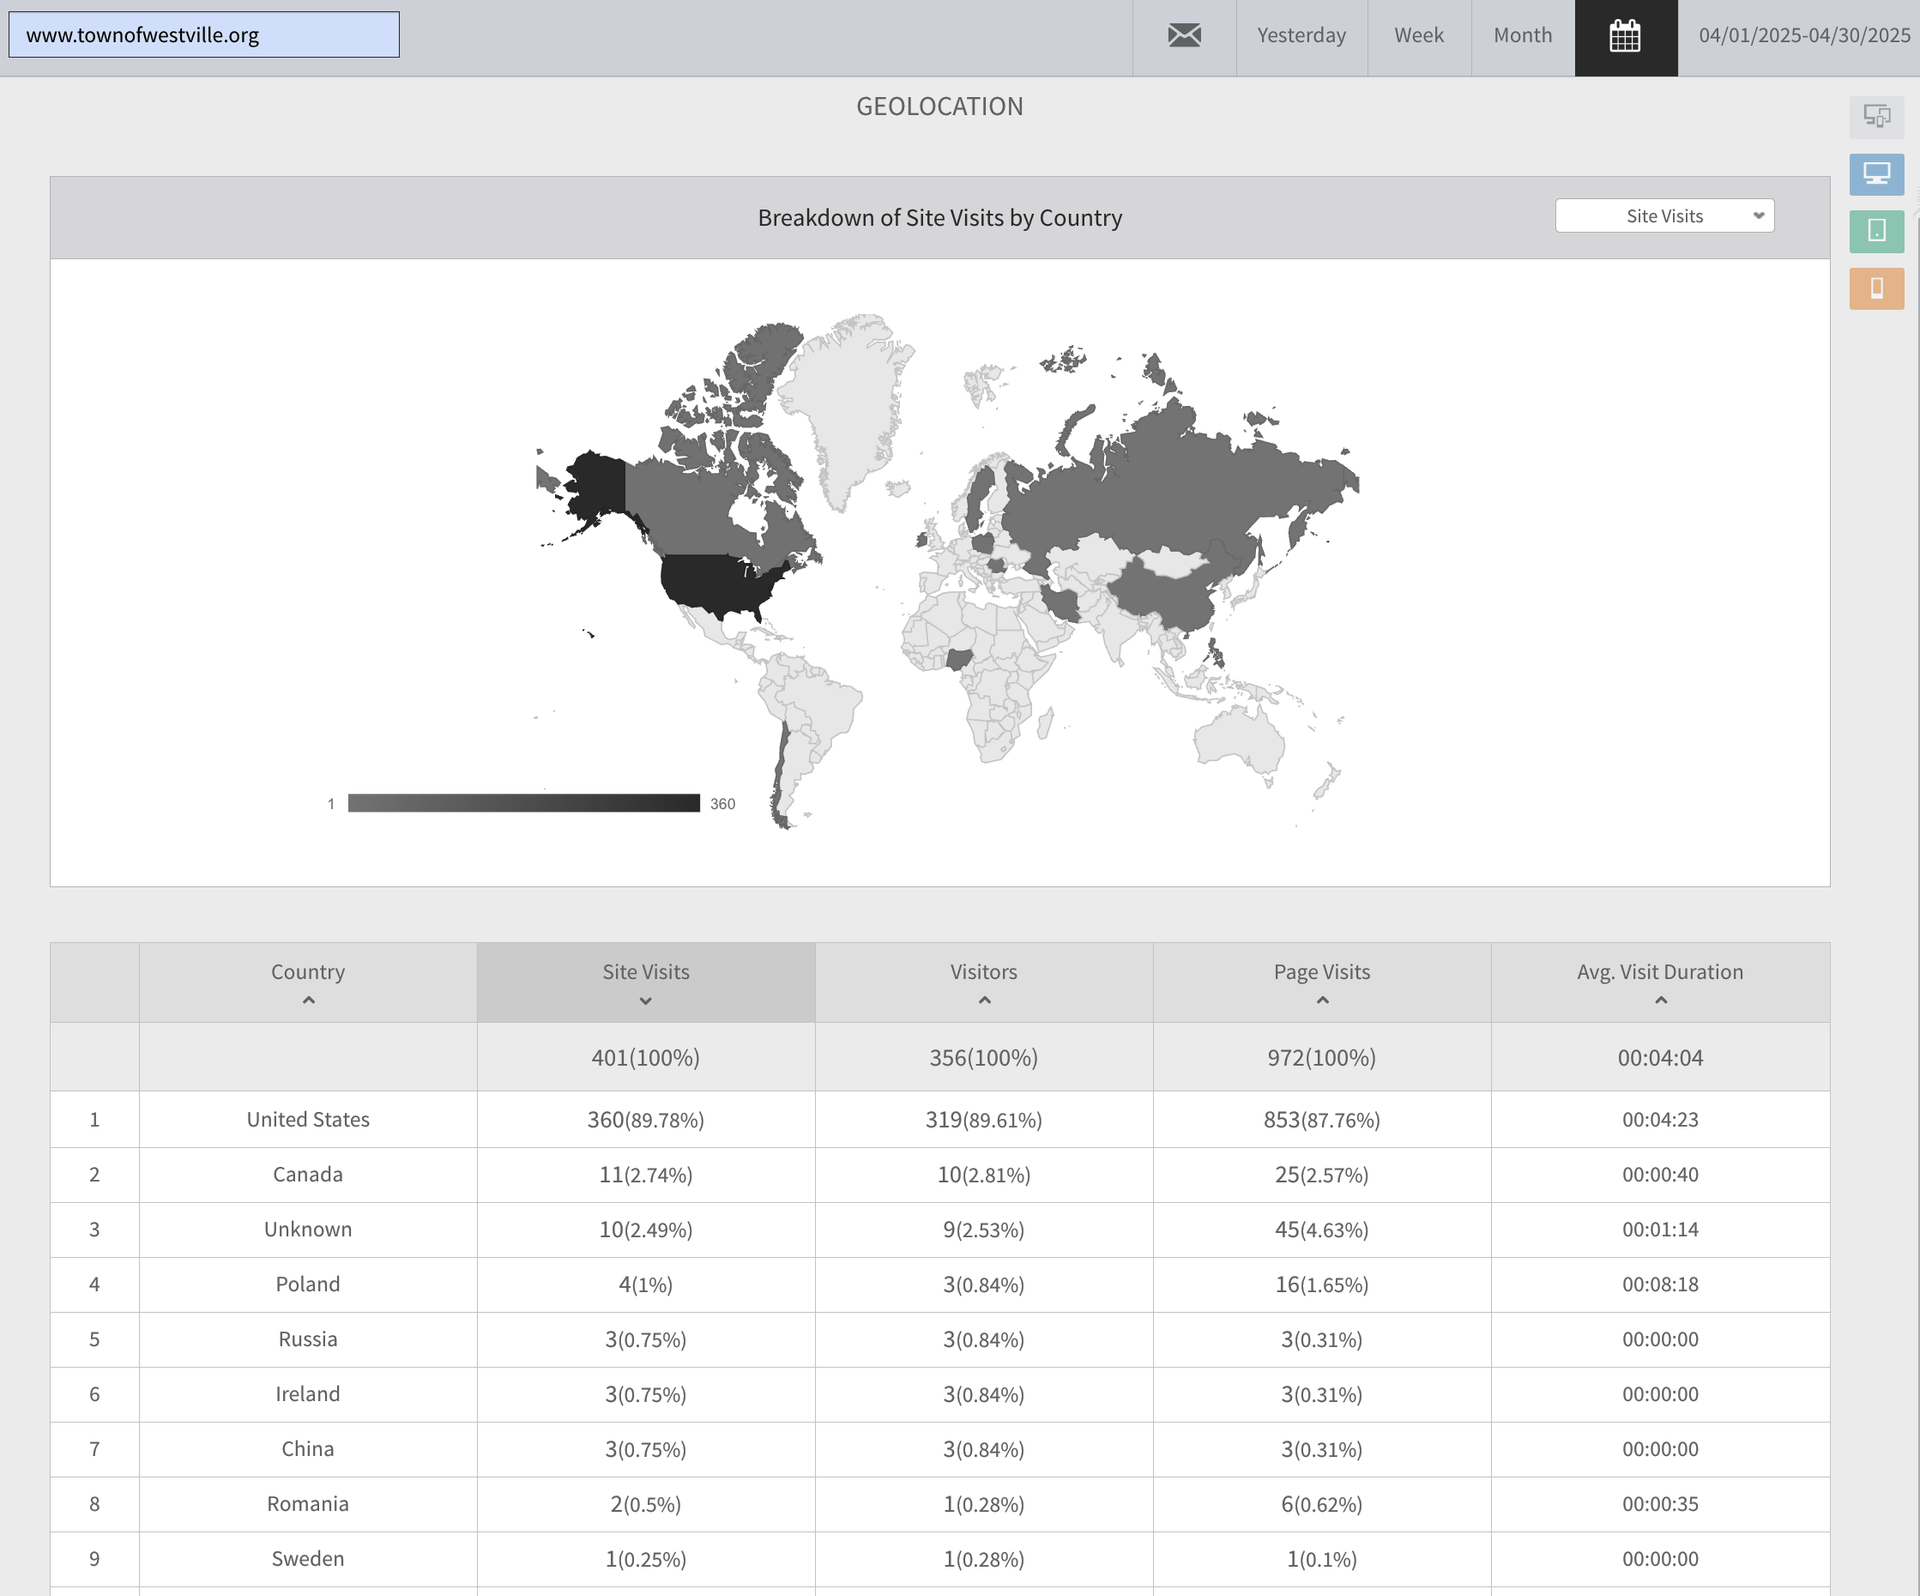The height and width of the screenshot is (1596, 1920).
Task: Switch to the Week time range
Action: click(1418, 36)
